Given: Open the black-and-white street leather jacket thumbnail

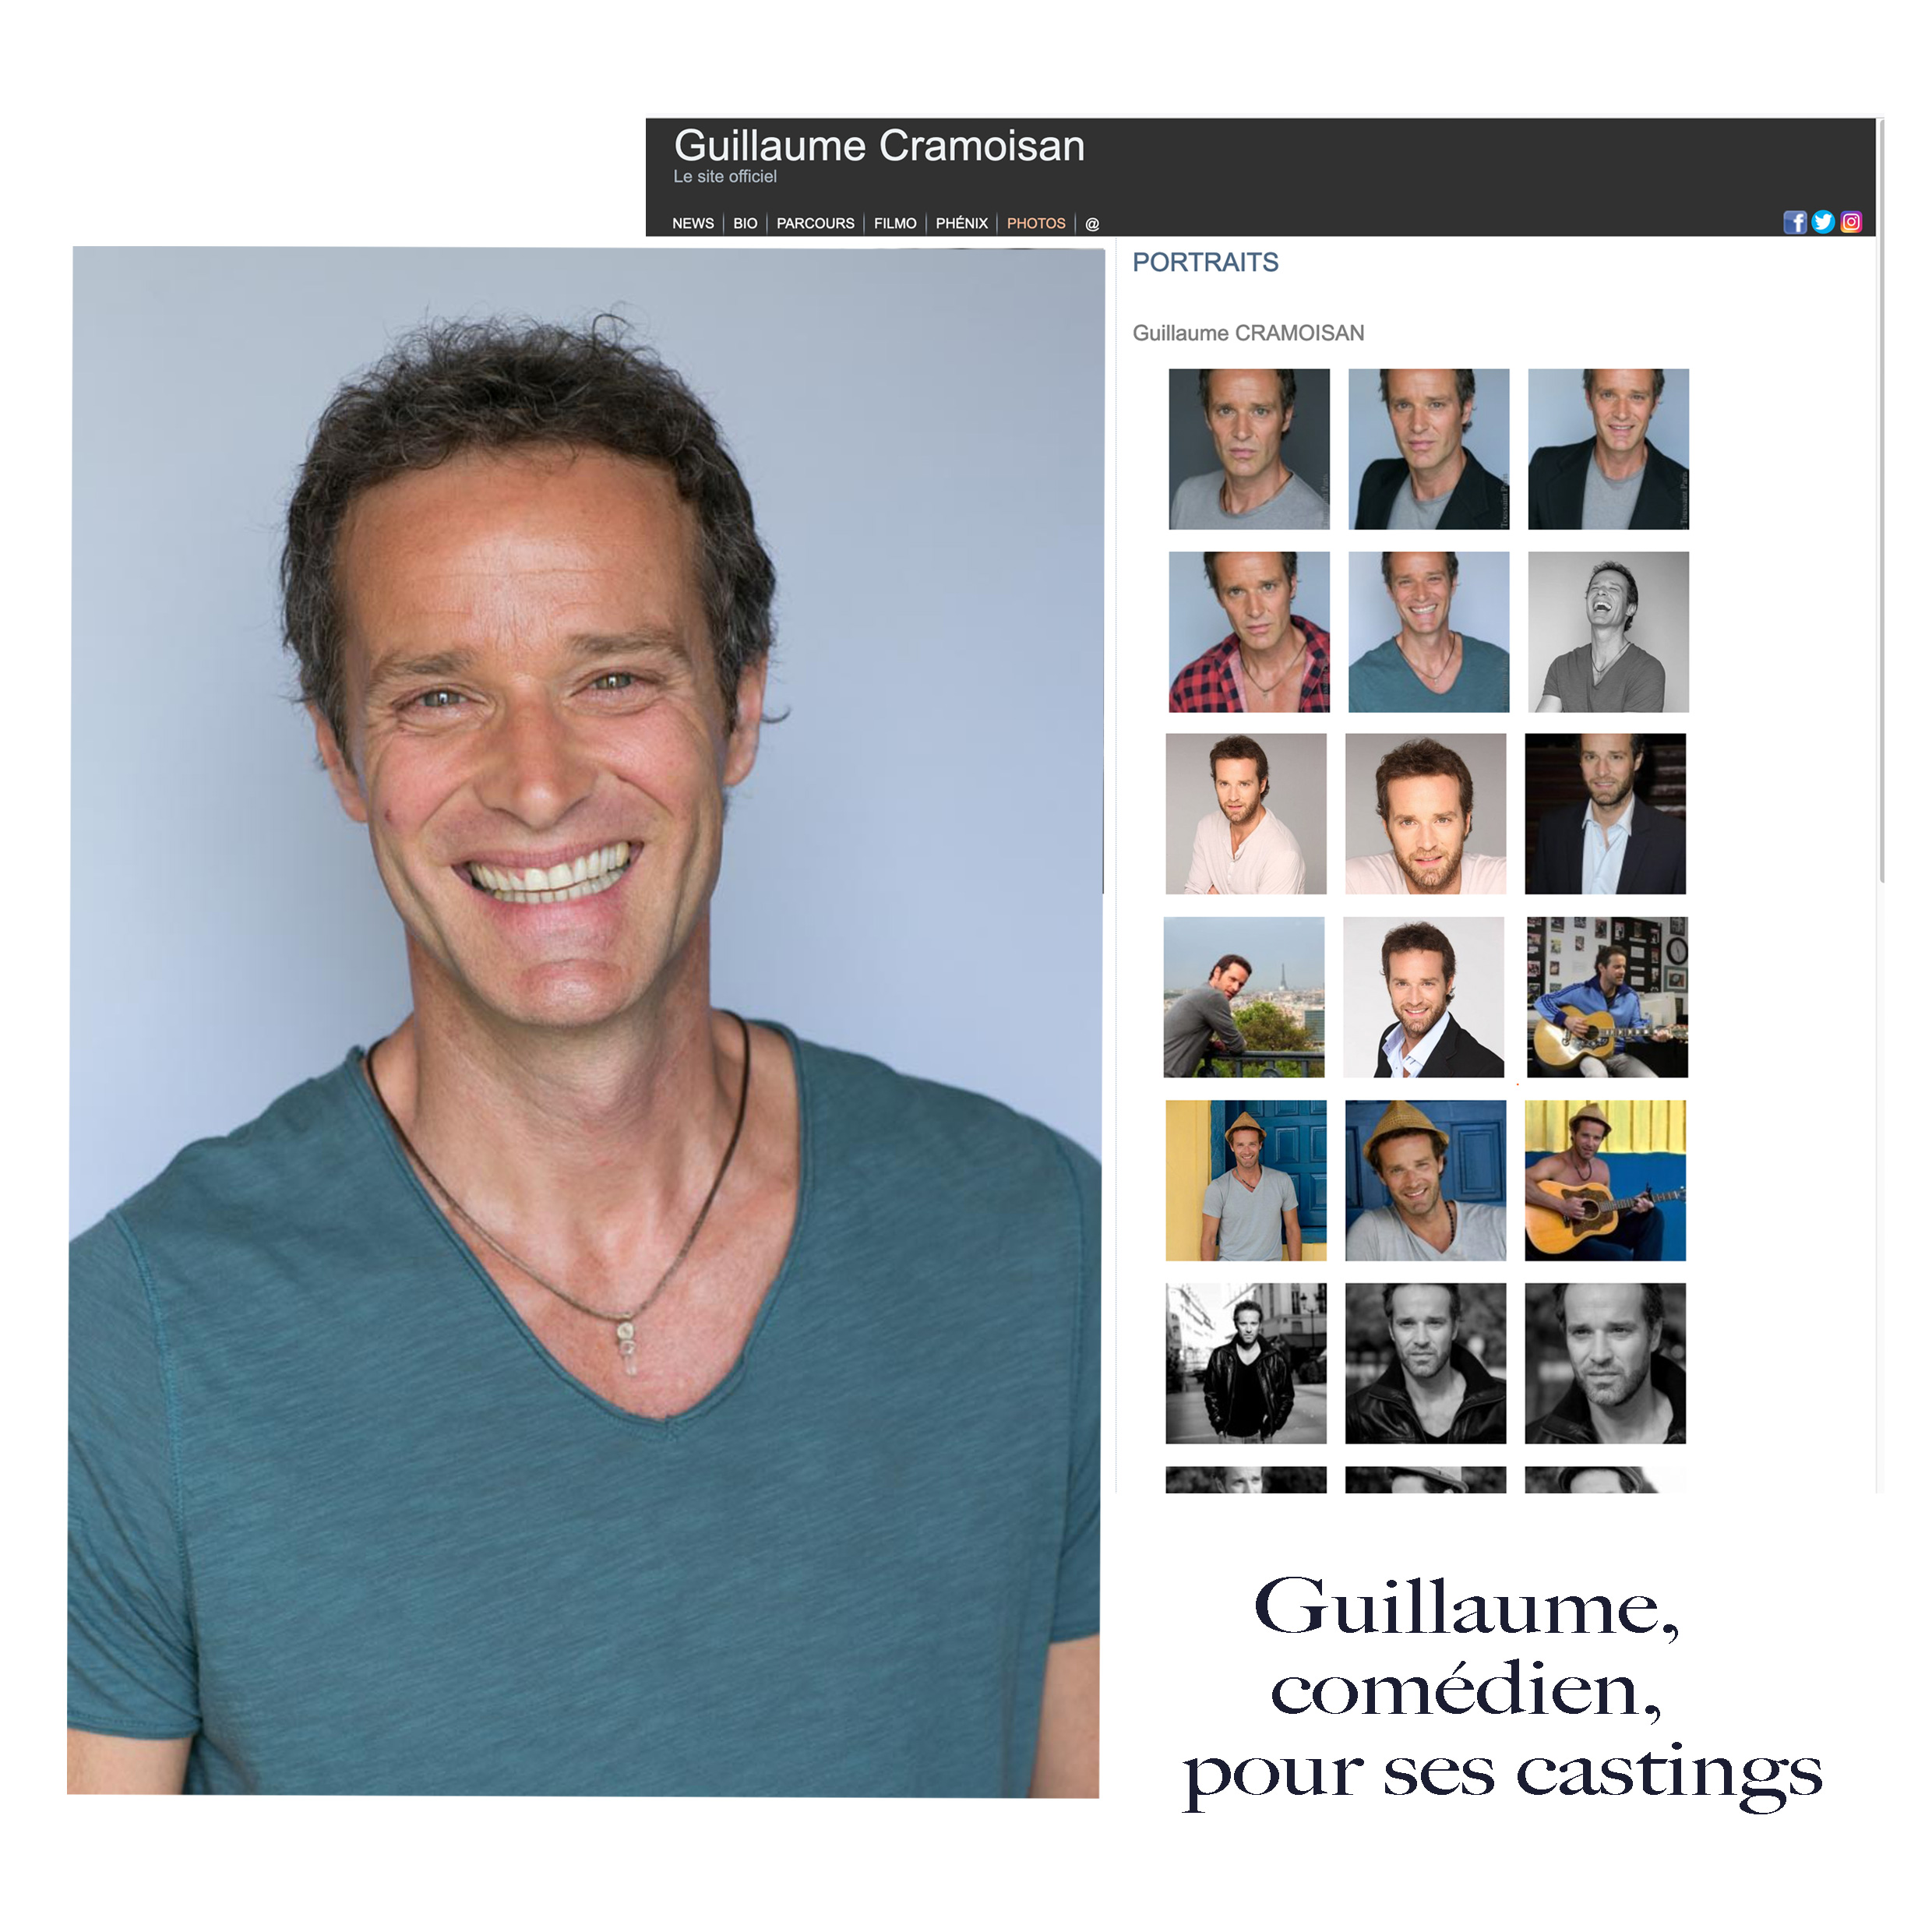Looking at the screenshot, I should point(1246,1363).
